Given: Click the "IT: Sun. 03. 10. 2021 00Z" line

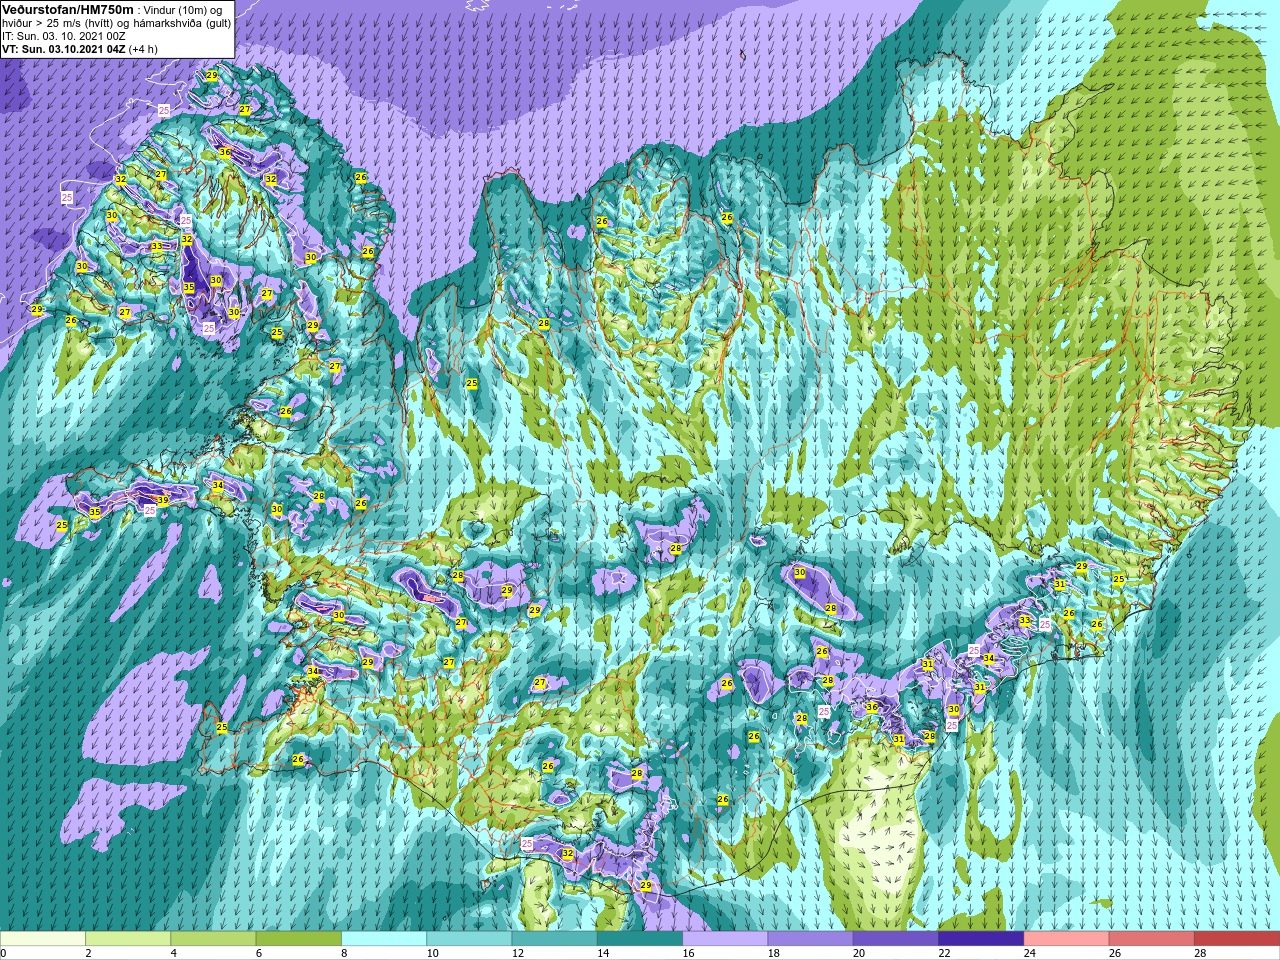Looking at the screenshot, I should tap(64, 35).
